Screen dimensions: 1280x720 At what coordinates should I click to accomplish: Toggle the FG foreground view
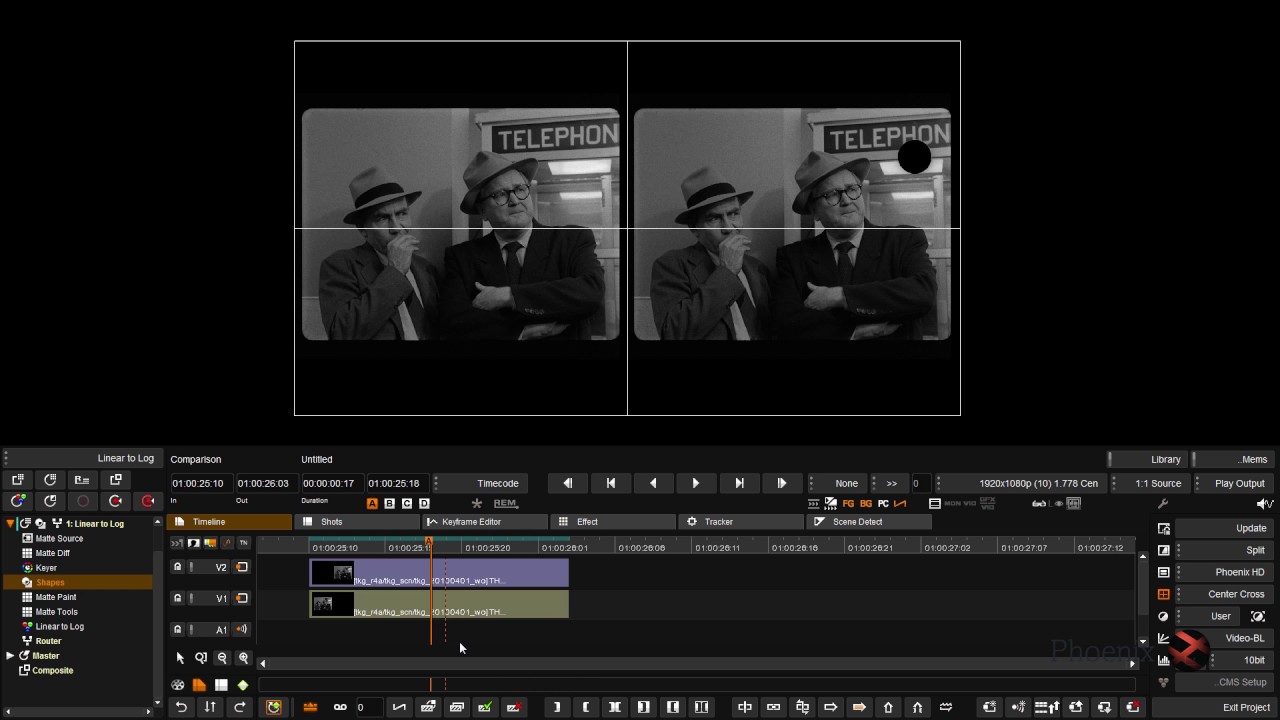coord(848,503)
